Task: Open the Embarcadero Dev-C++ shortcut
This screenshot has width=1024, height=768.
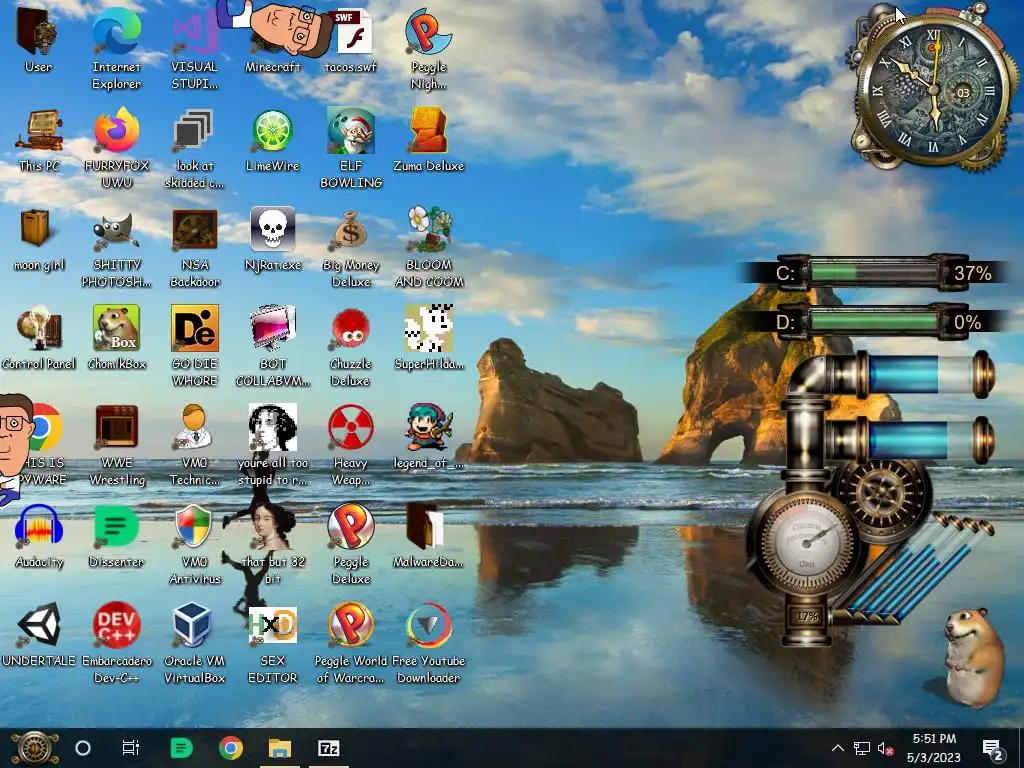Action: (x=116, y=625)
